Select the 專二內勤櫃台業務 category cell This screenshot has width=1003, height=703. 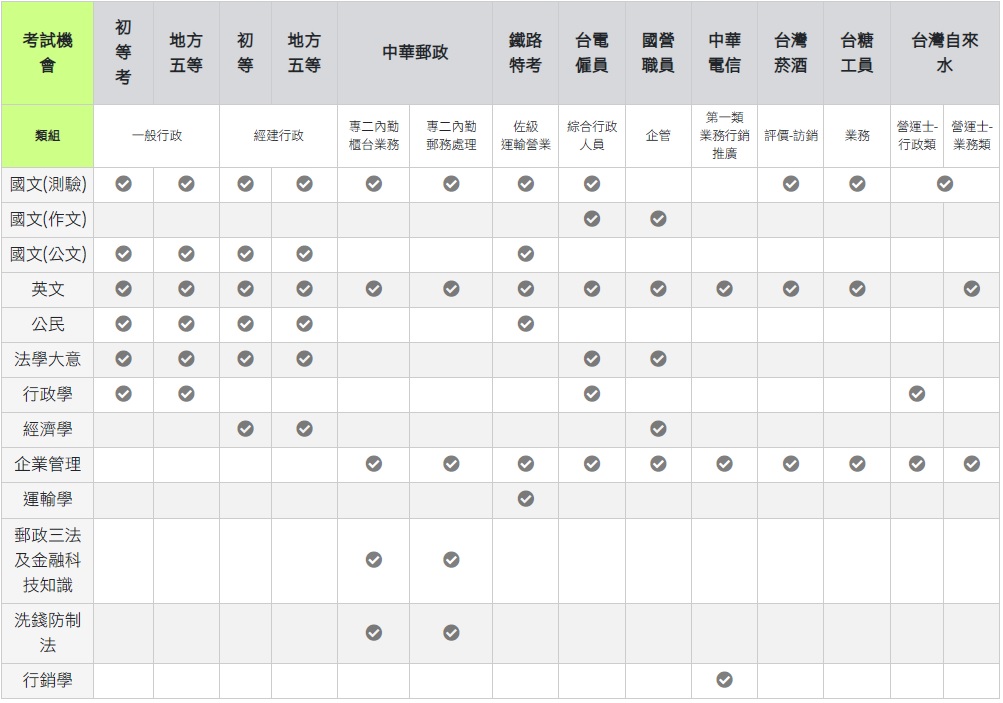374,136
